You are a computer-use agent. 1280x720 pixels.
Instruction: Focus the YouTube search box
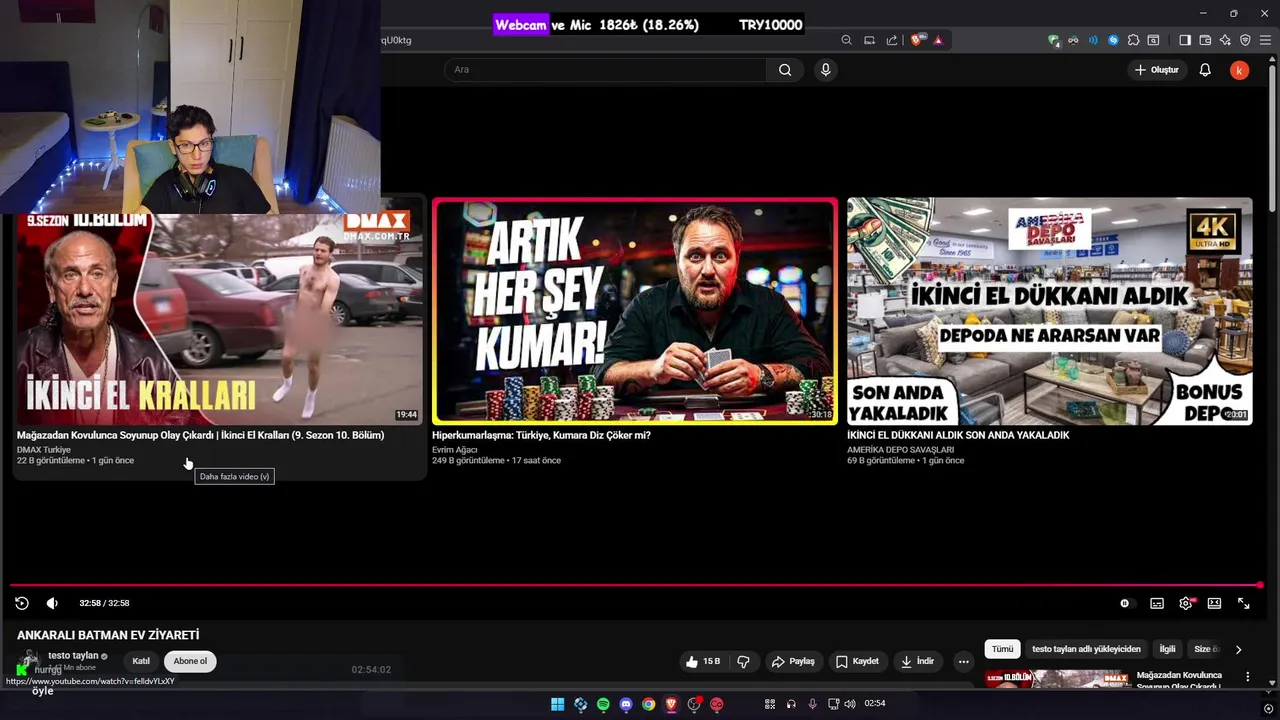click(605, 70)
